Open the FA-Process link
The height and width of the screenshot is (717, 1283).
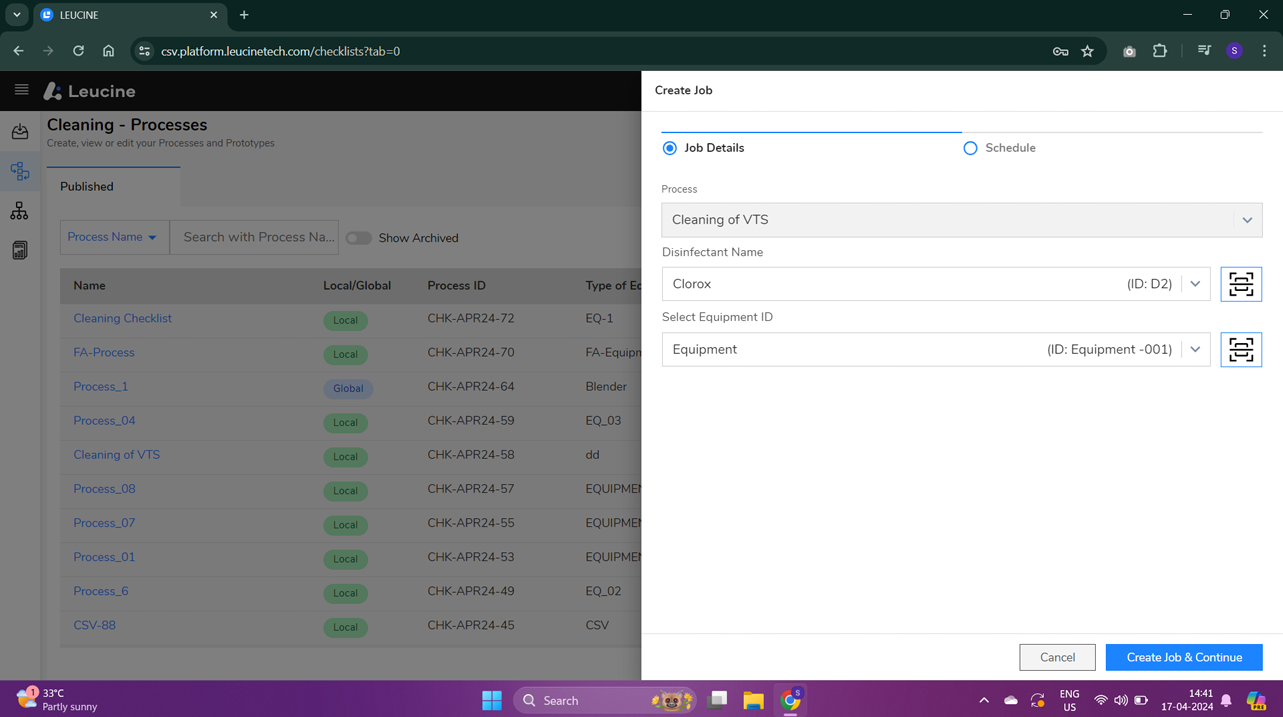pyautogui.click(x=104, y=352)
